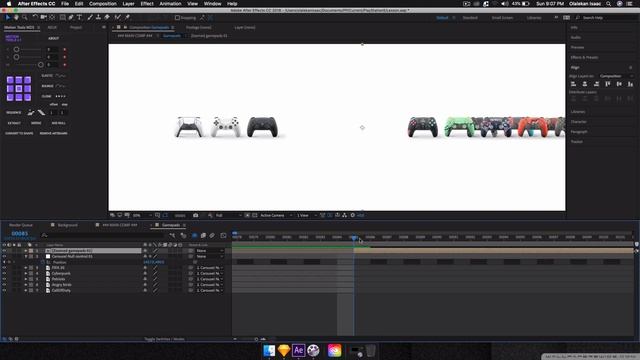The width and height of the screenshot is (640, 360).
Task: Click bottom-right anchor square in Motion Tools grid
Action: [x=27, y=97]
